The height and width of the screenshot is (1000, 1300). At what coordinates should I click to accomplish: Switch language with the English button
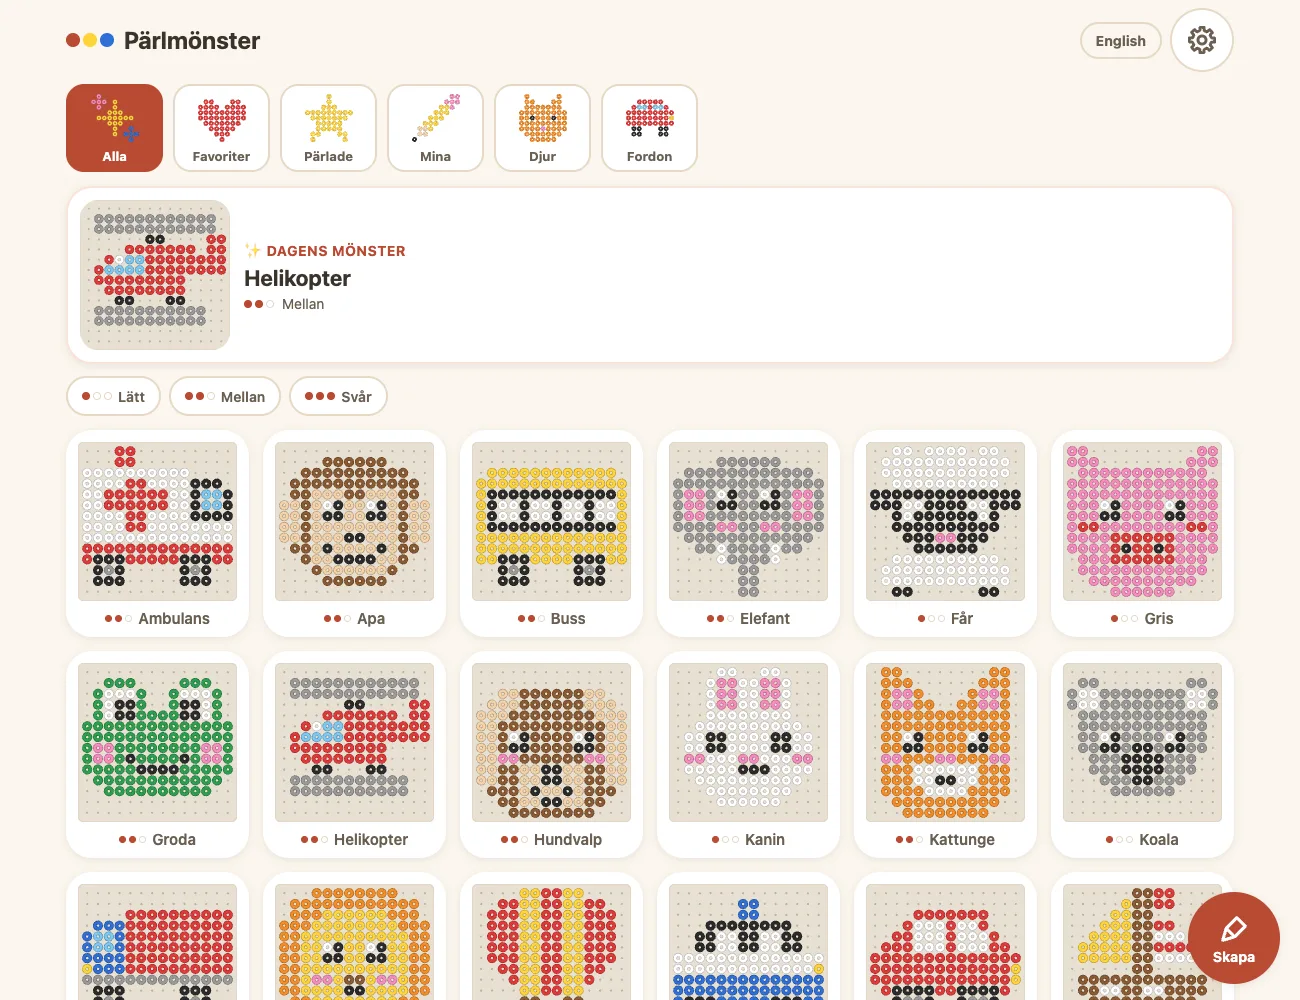1120,41
